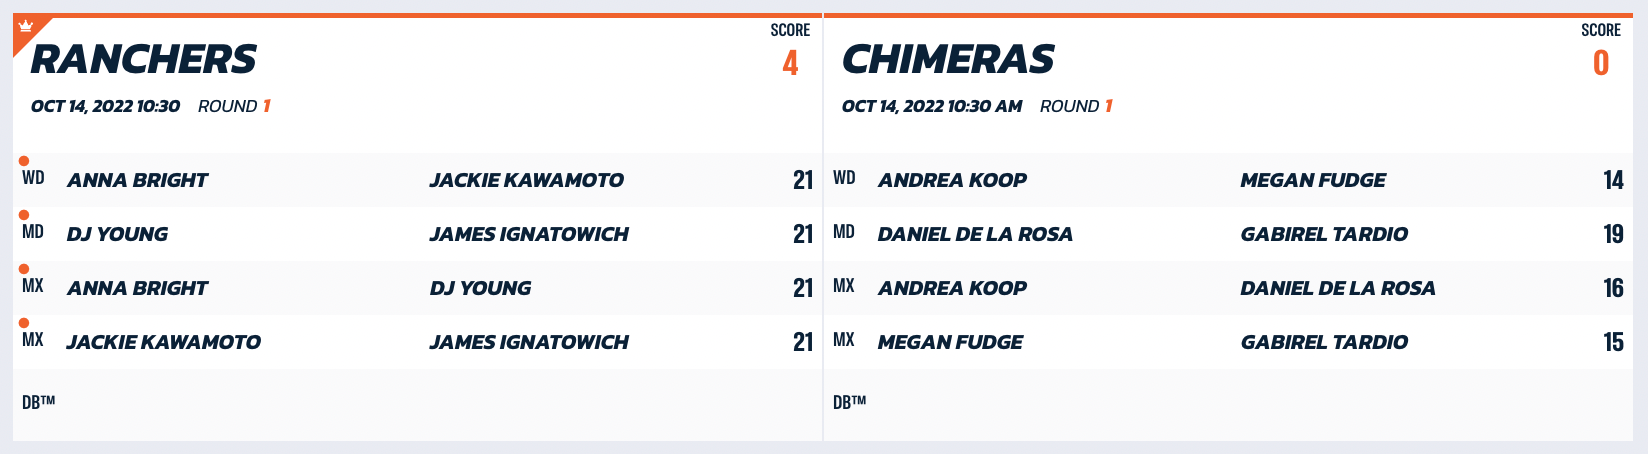Open the Chimeras team title
This screenshot has height=454, width=1648.
948,60
